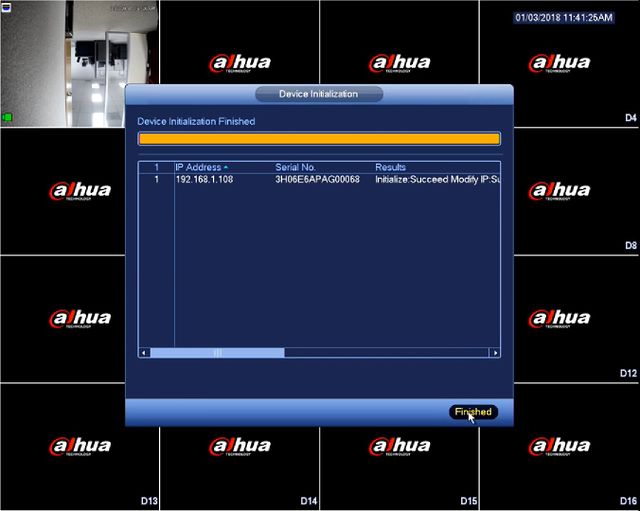Image resolution: width=640 pixels, height=511 pixels.
Task: Click the Serial No. column header
Action: tap(295, 167)
